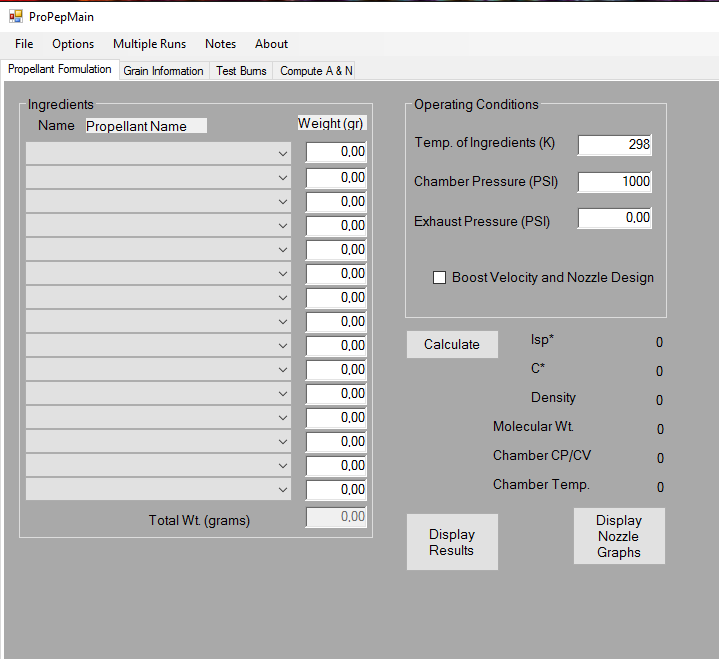Viewport: 719px width, 659px height.
Task: Open the Options menu
Action: (73, 44)
